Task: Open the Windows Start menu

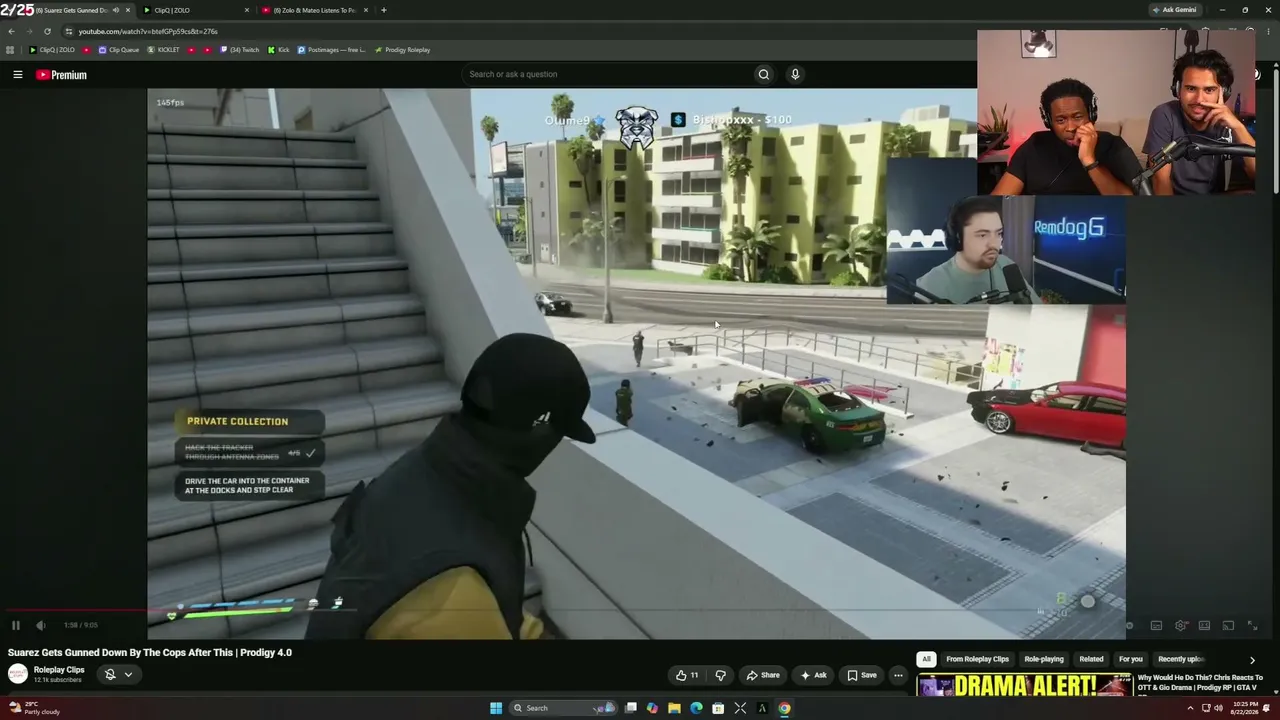Action: [x=496, y=708]
